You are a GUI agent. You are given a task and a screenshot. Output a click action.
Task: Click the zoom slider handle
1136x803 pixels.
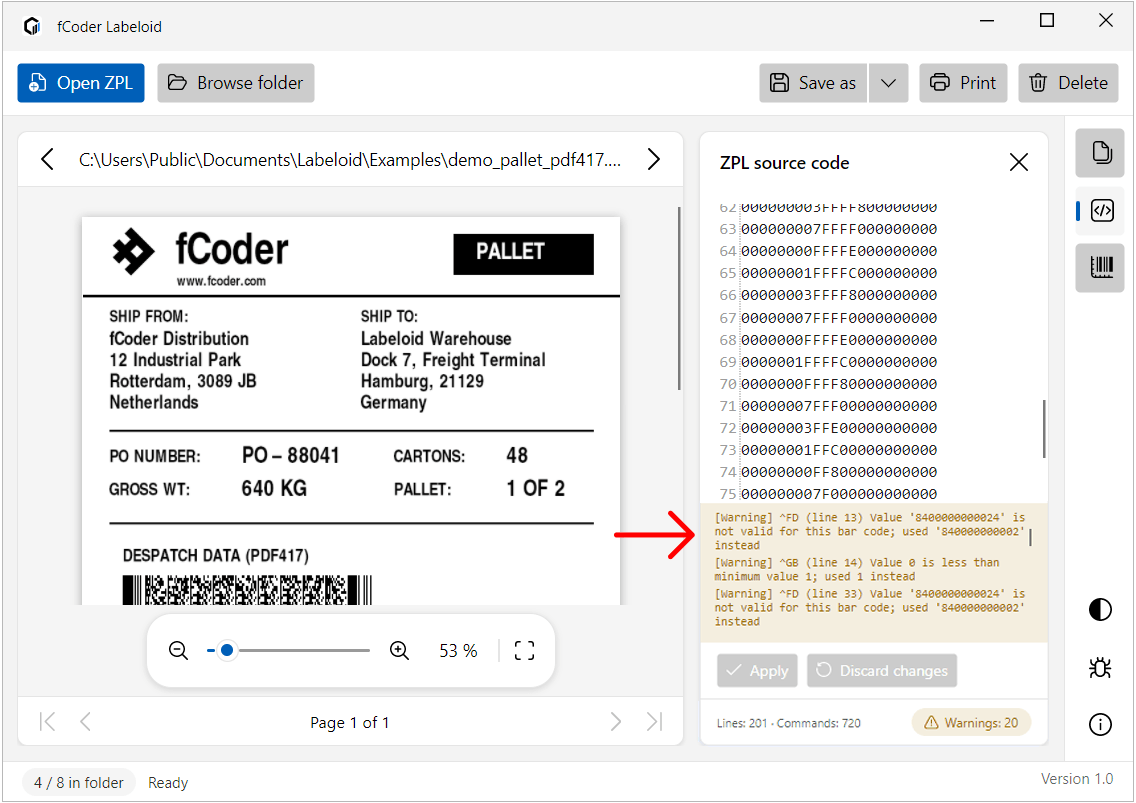(x=227, y=650)
